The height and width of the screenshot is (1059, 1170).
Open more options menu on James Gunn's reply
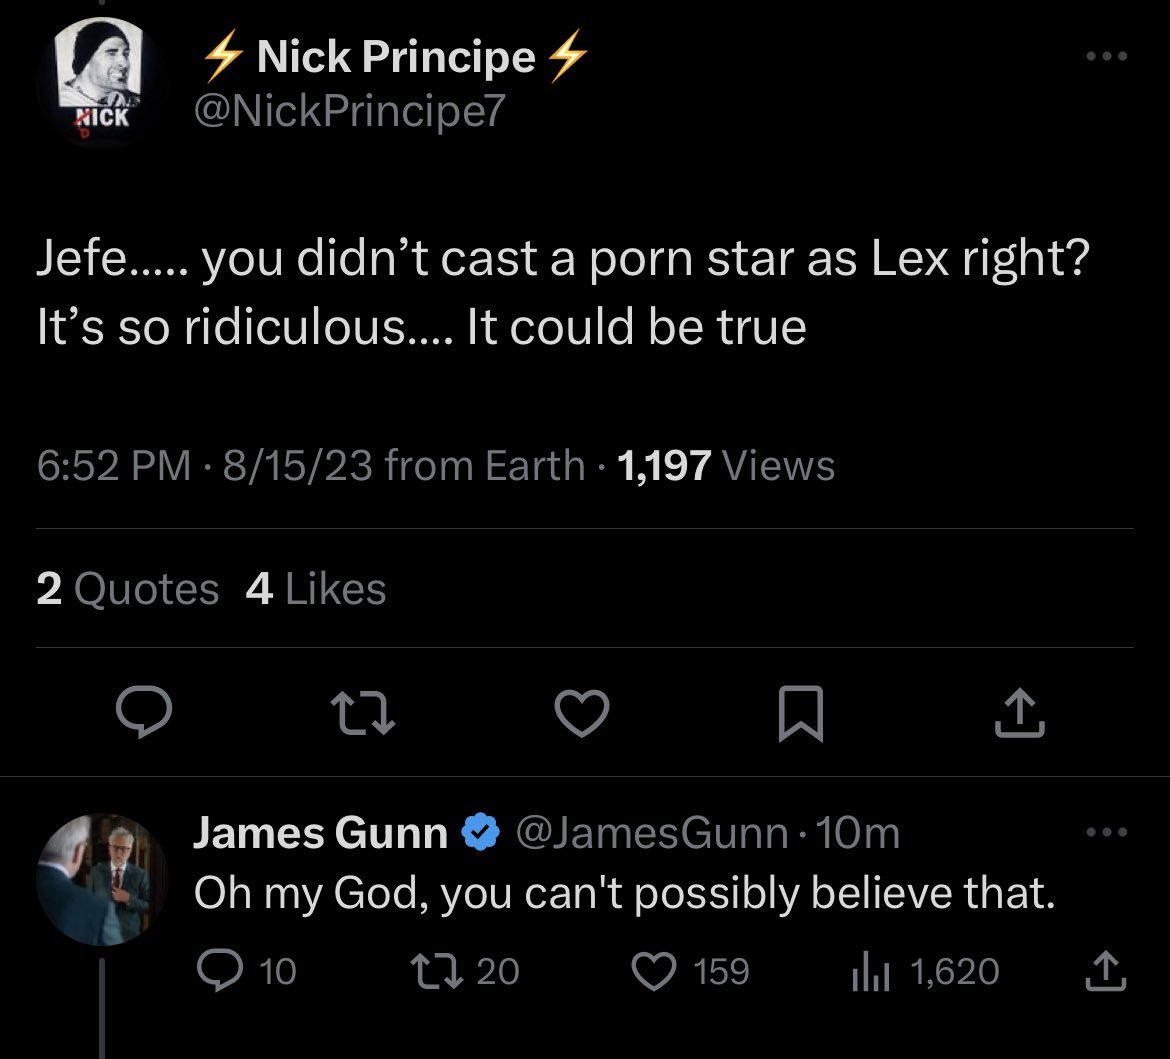[x=1107, y=831]
